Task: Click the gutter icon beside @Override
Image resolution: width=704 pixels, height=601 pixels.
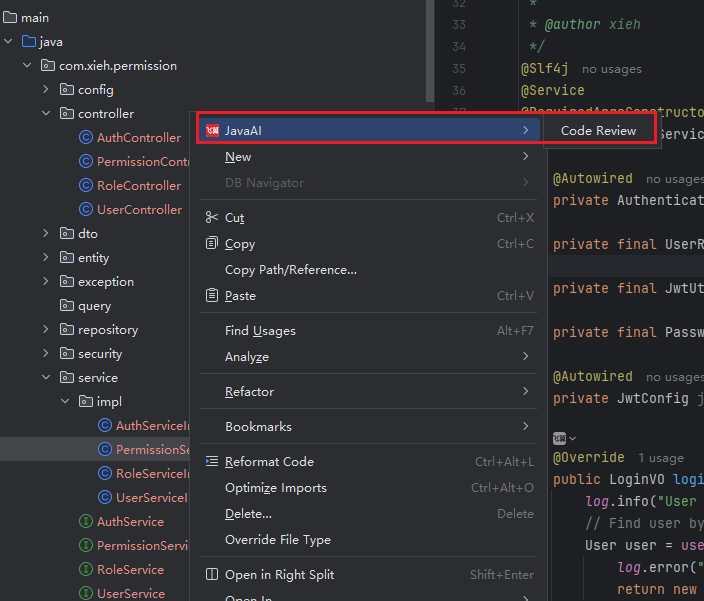Action: coord(562,438)
